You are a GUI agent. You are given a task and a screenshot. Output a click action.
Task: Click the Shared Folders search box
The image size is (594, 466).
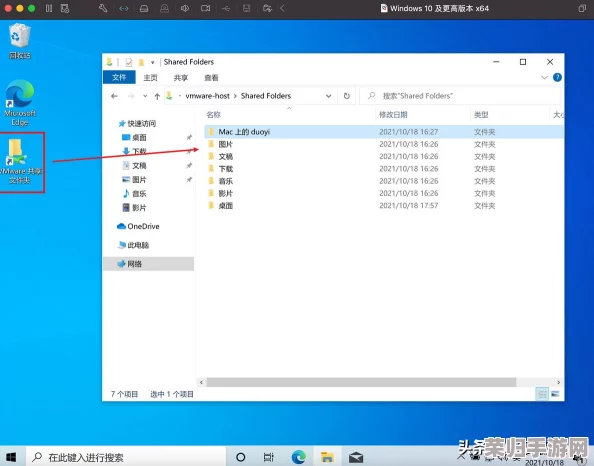[460, 96]
